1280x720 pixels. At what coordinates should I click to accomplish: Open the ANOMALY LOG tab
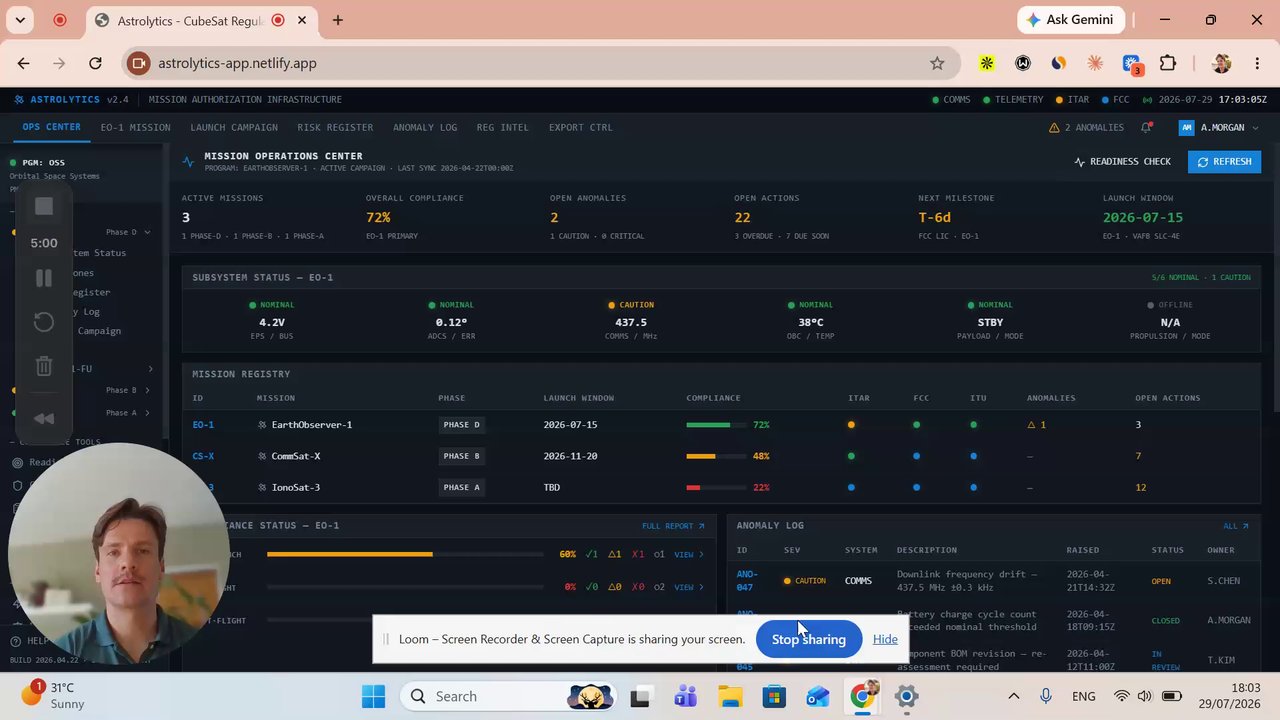425,127
